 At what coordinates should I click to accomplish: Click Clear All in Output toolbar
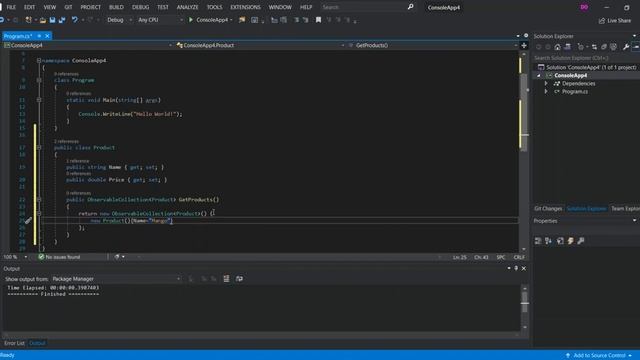pyautogui.click(x=226, y=279)
